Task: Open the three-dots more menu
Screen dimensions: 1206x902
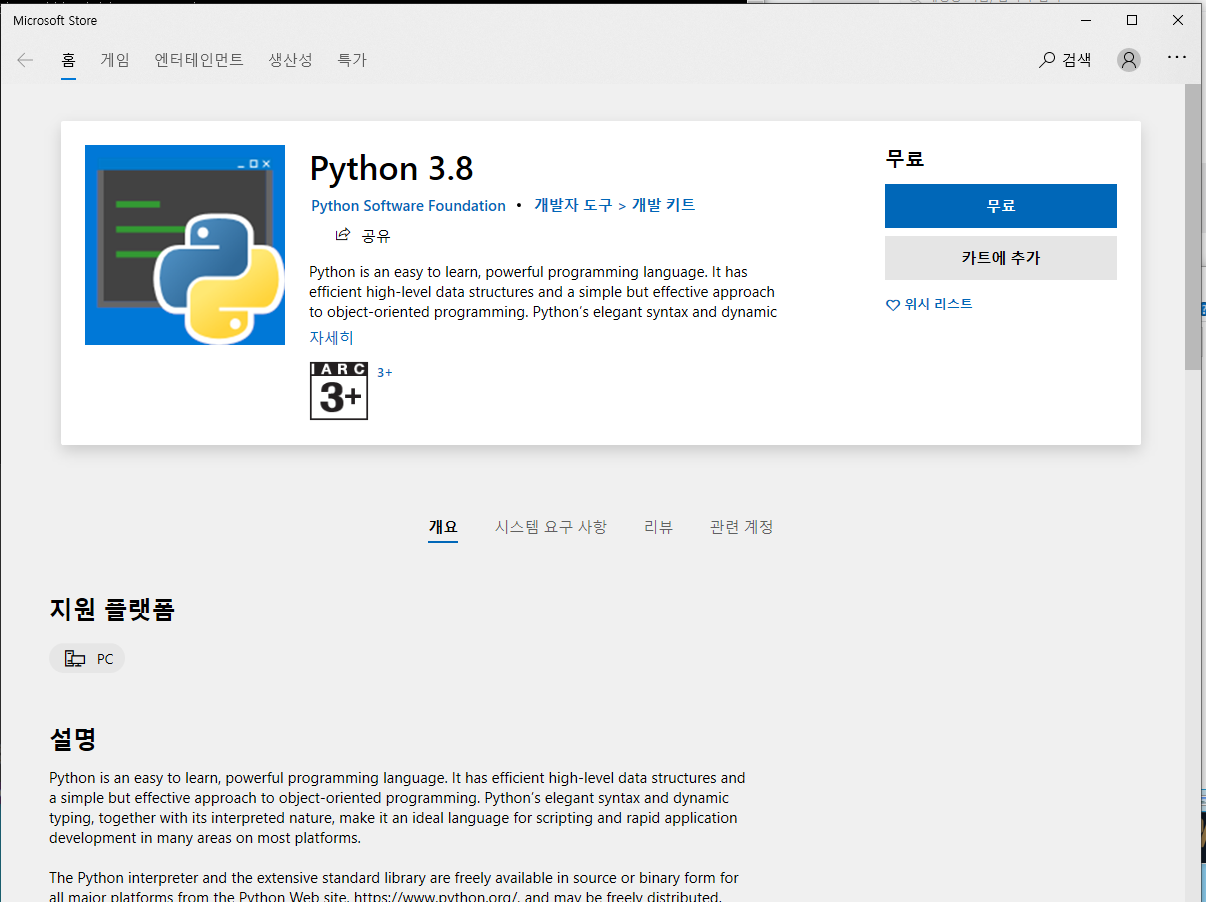Action: pos(1177,58)
